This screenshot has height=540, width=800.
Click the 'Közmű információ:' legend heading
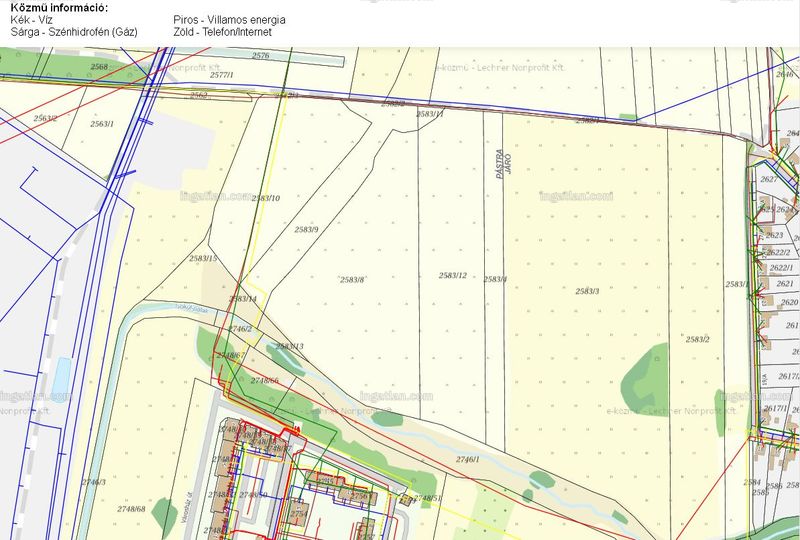(59, 8)
